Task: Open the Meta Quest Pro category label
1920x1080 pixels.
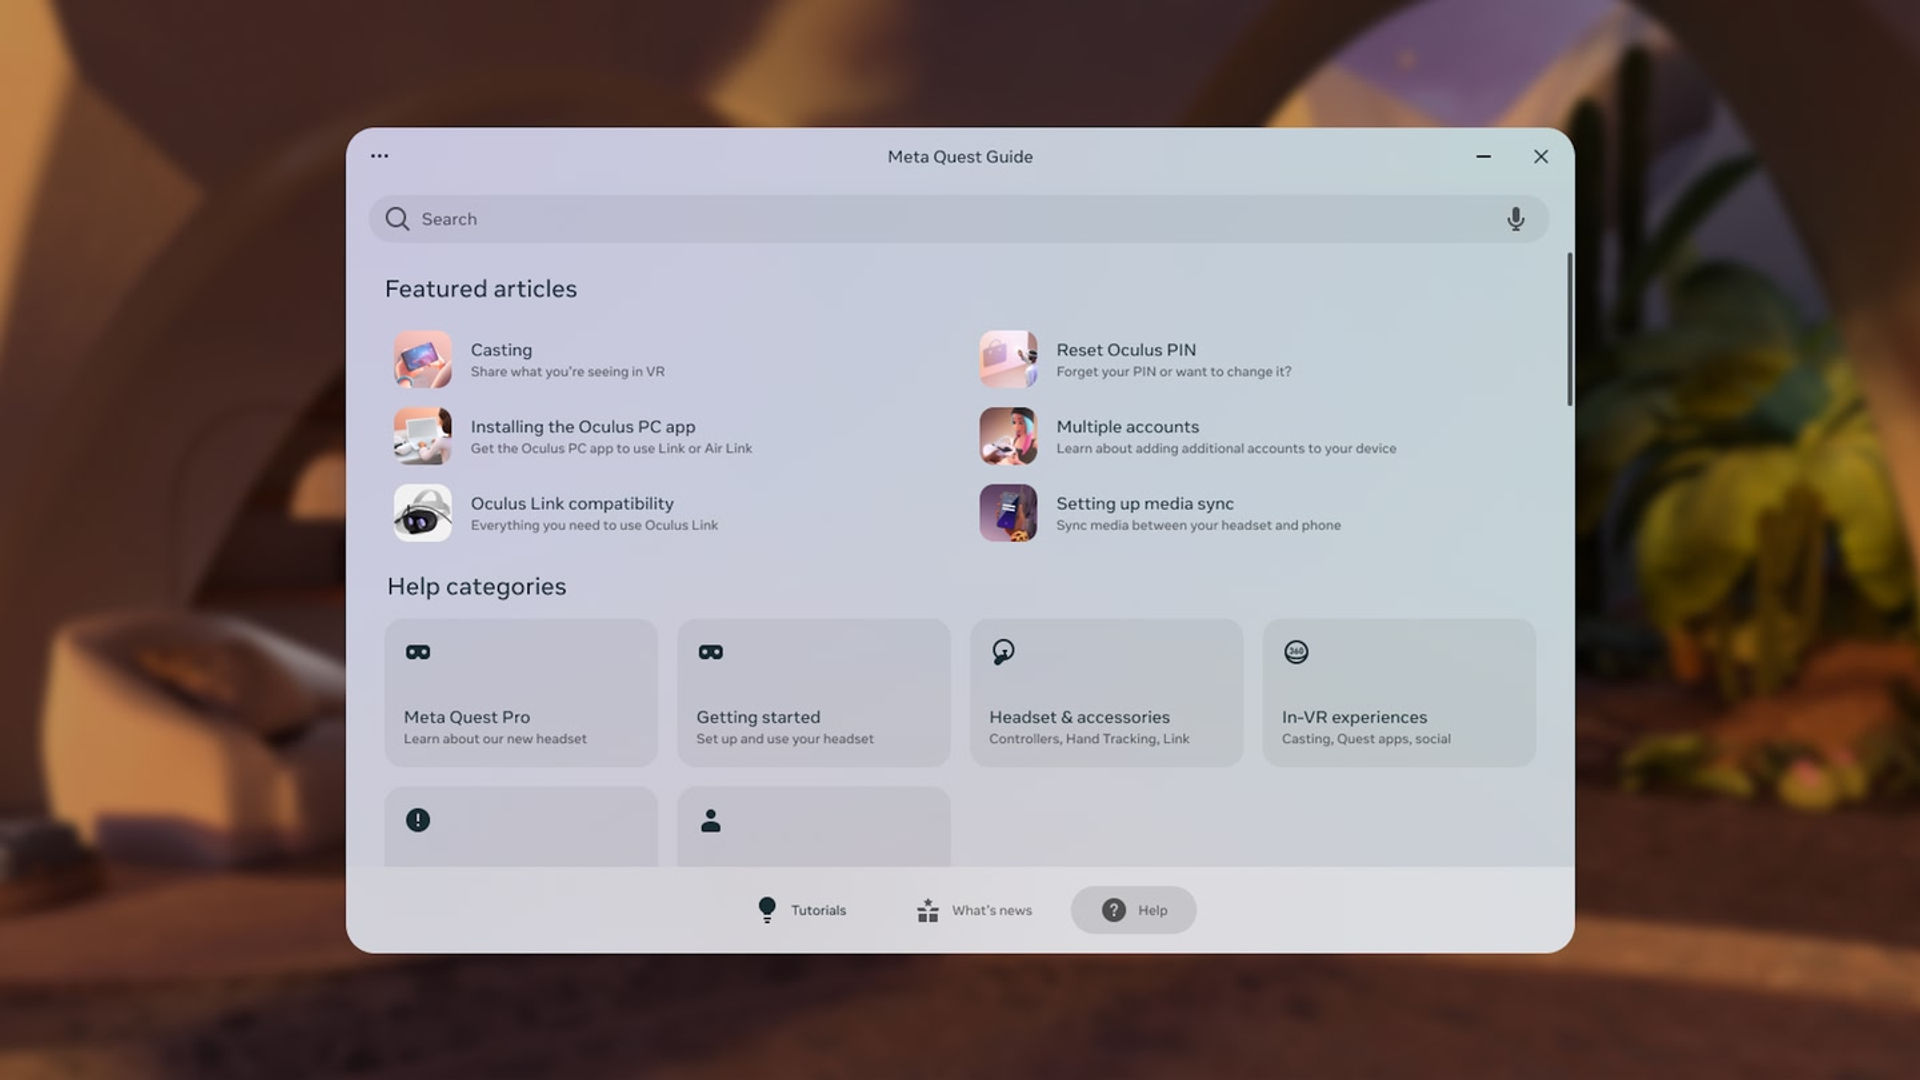Action: coord(467,717)
